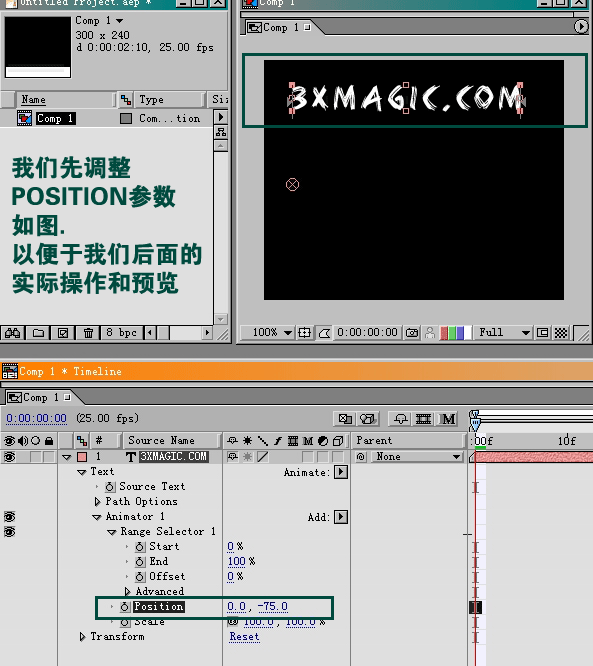Expand the Path Options group
The image size is (593, 666).
pos(97,502)
